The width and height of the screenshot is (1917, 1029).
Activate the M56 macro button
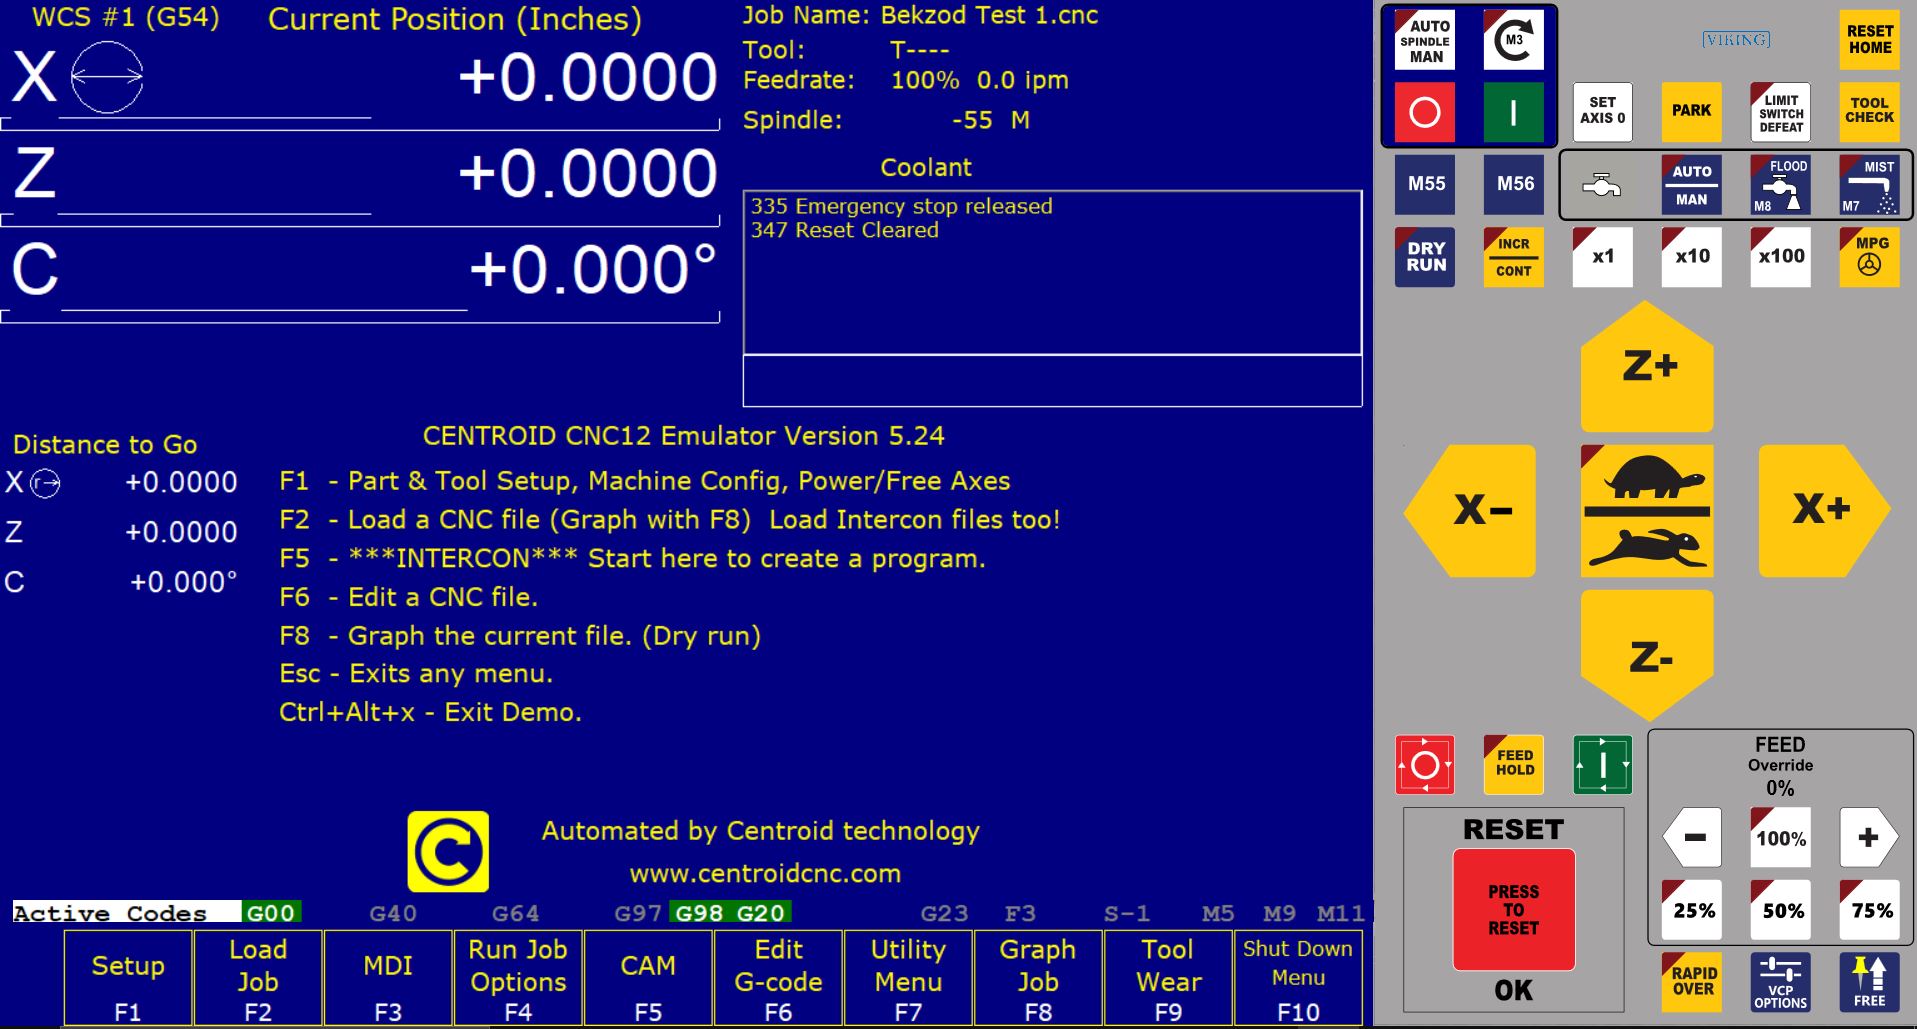tap(1513, 184)
